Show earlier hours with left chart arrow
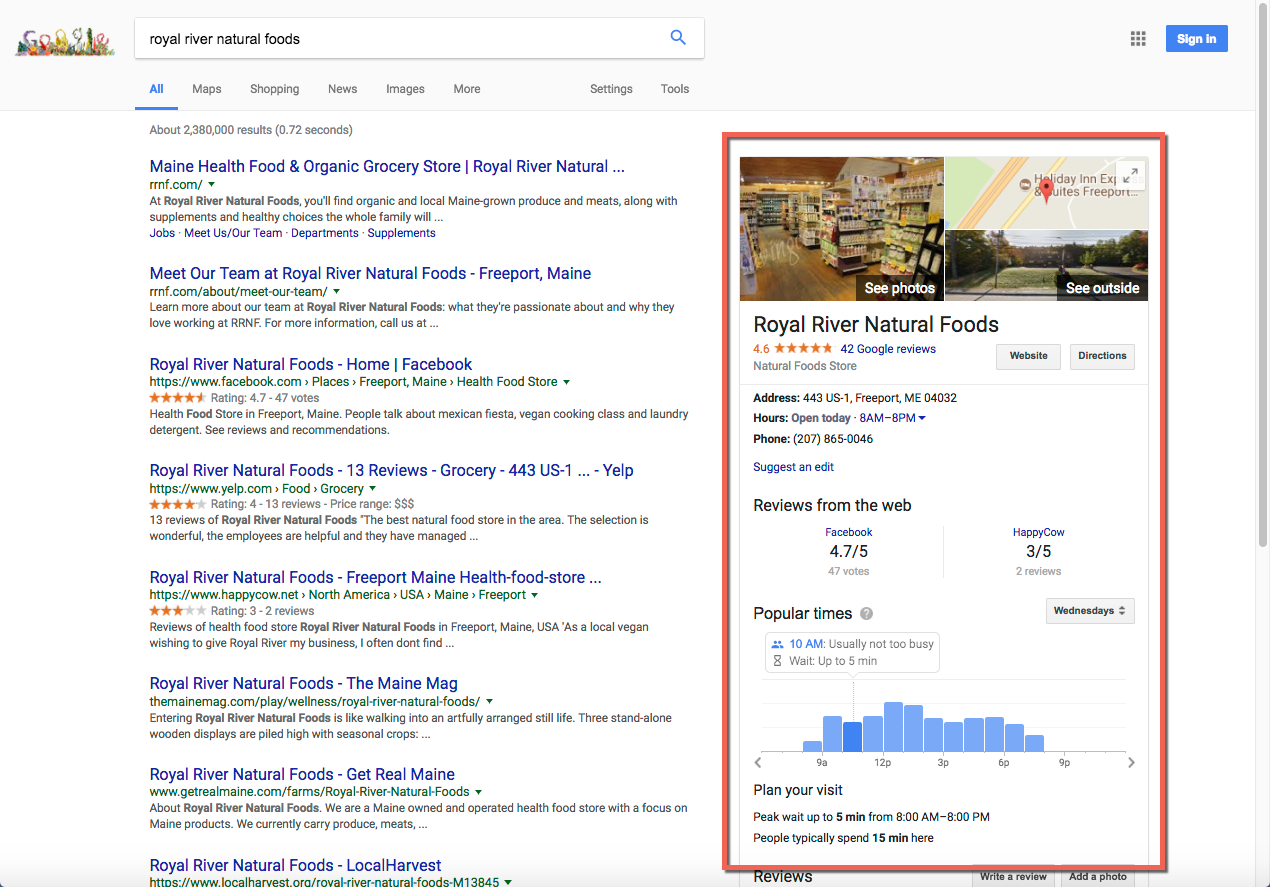This screenshot has width=1270, height=887. 757,762
